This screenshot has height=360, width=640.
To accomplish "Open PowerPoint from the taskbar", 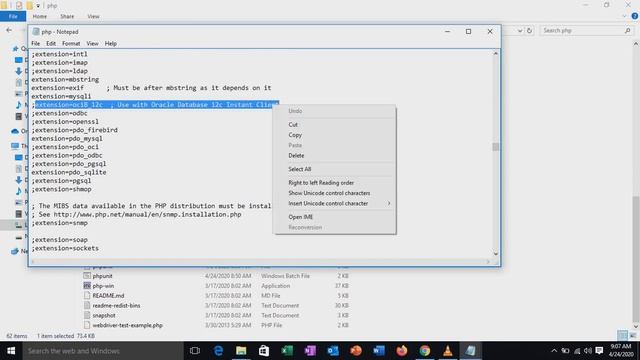I will 356,351.
